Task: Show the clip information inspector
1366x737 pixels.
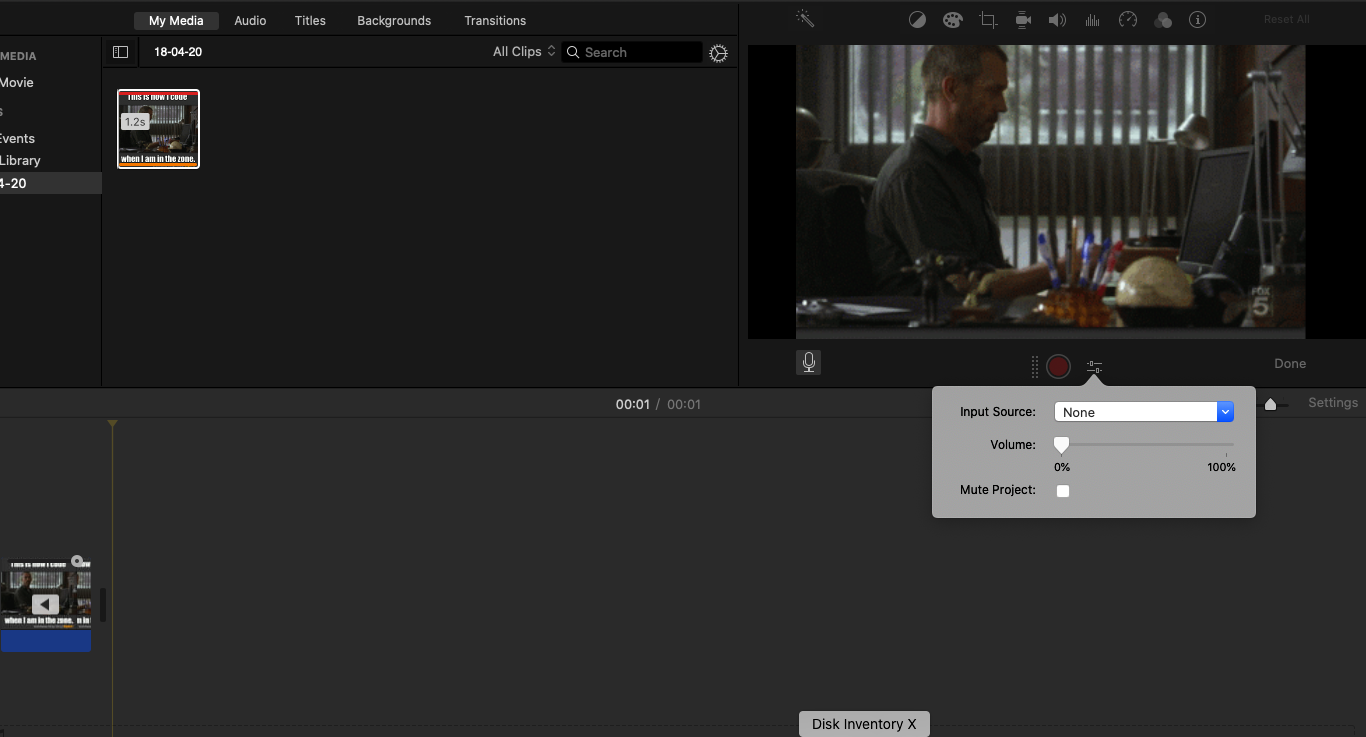Action: 1197,20
